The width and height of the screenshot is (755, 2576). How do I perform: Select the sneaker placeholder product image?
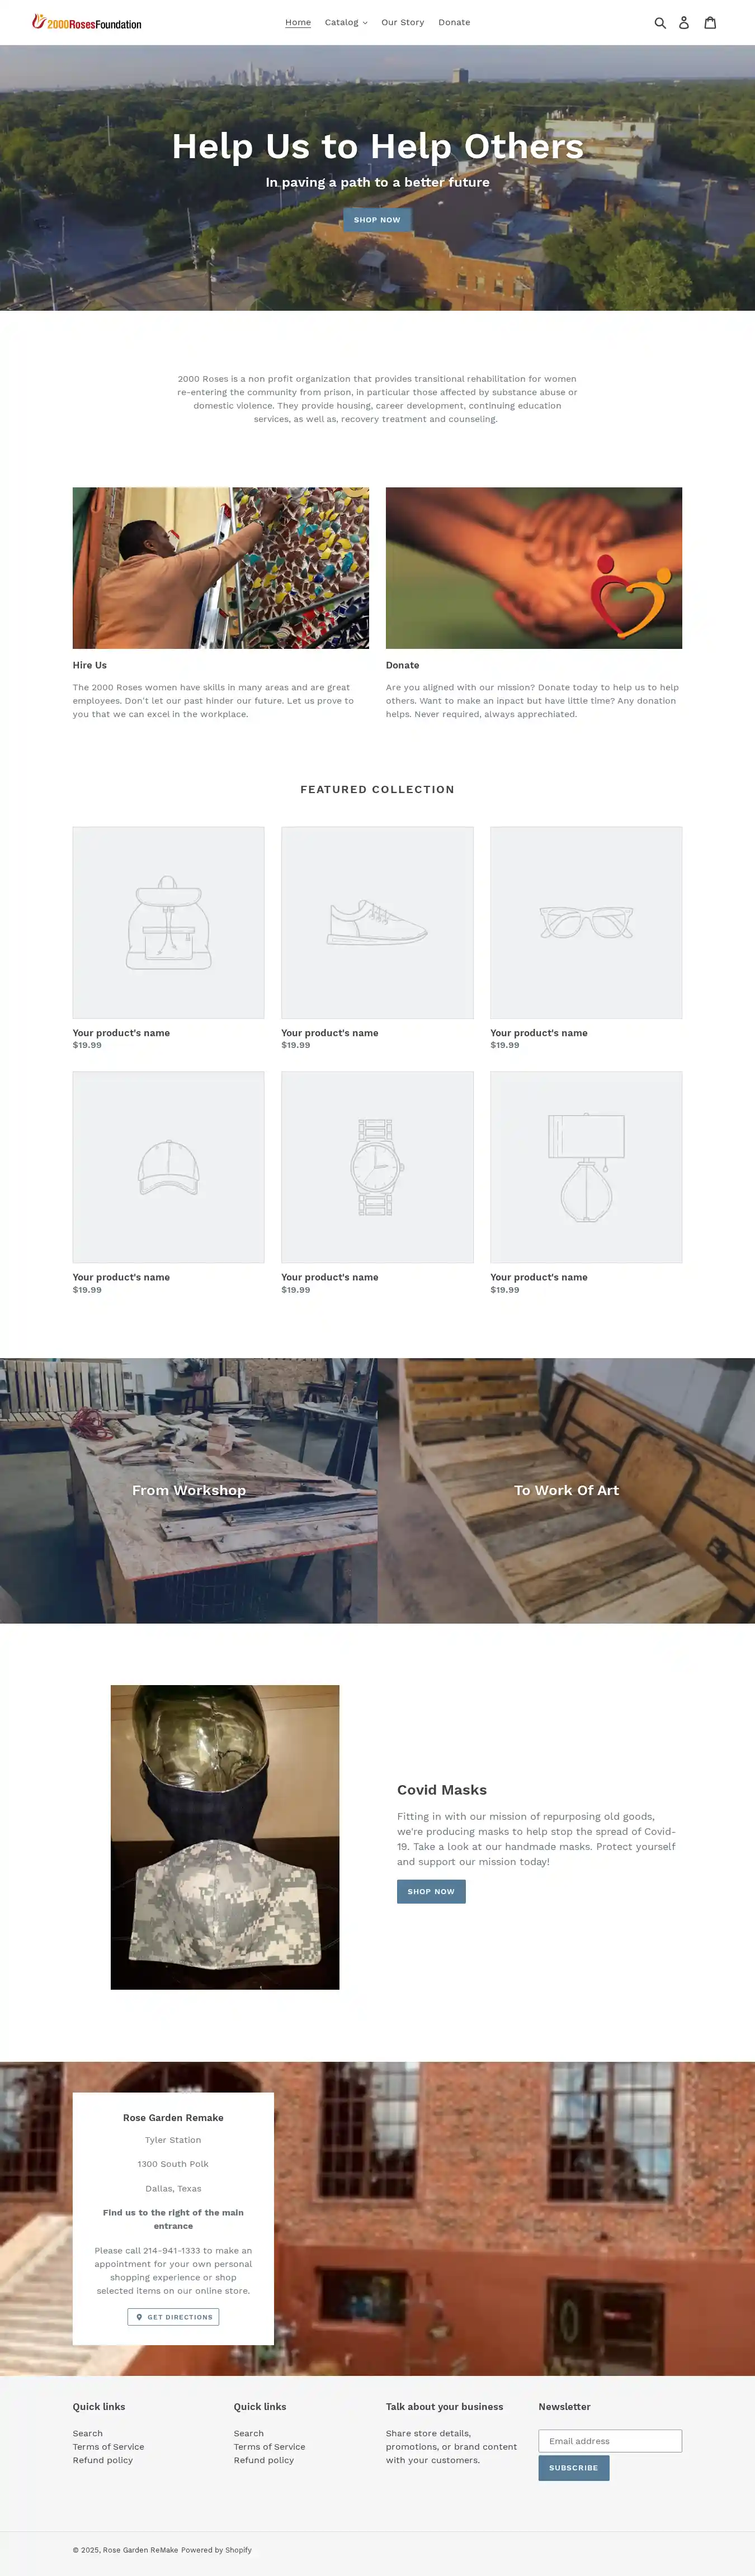tap(377, 922)
